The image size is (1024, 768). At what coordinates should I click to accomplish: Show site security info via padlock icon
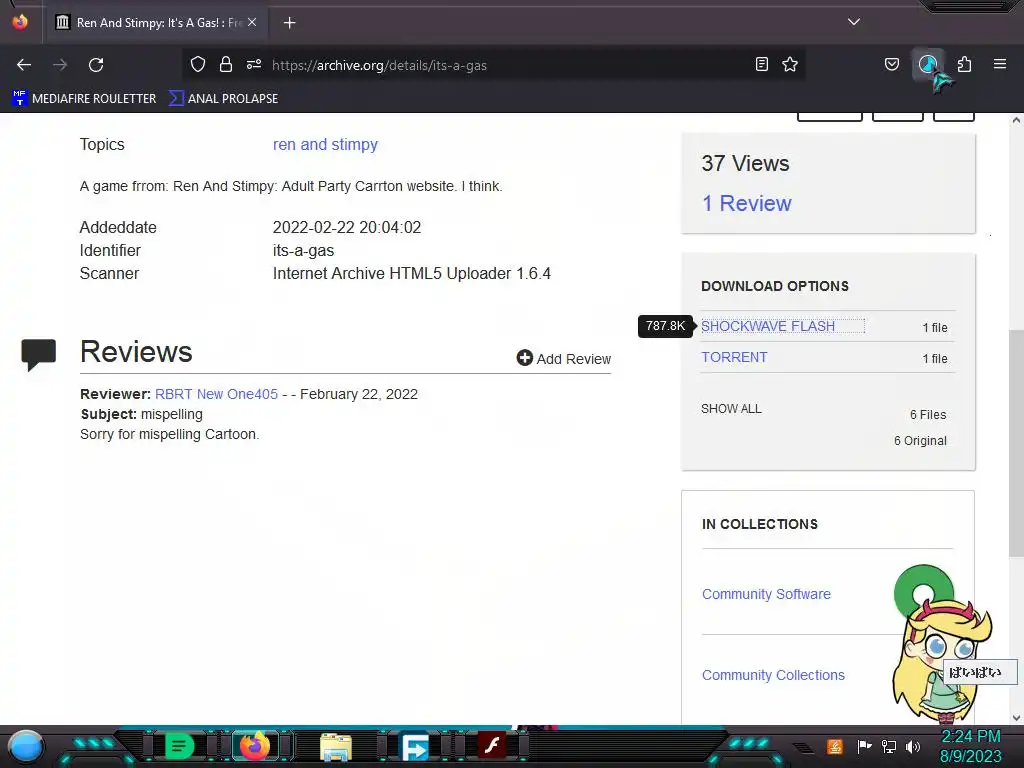point(226,64)
